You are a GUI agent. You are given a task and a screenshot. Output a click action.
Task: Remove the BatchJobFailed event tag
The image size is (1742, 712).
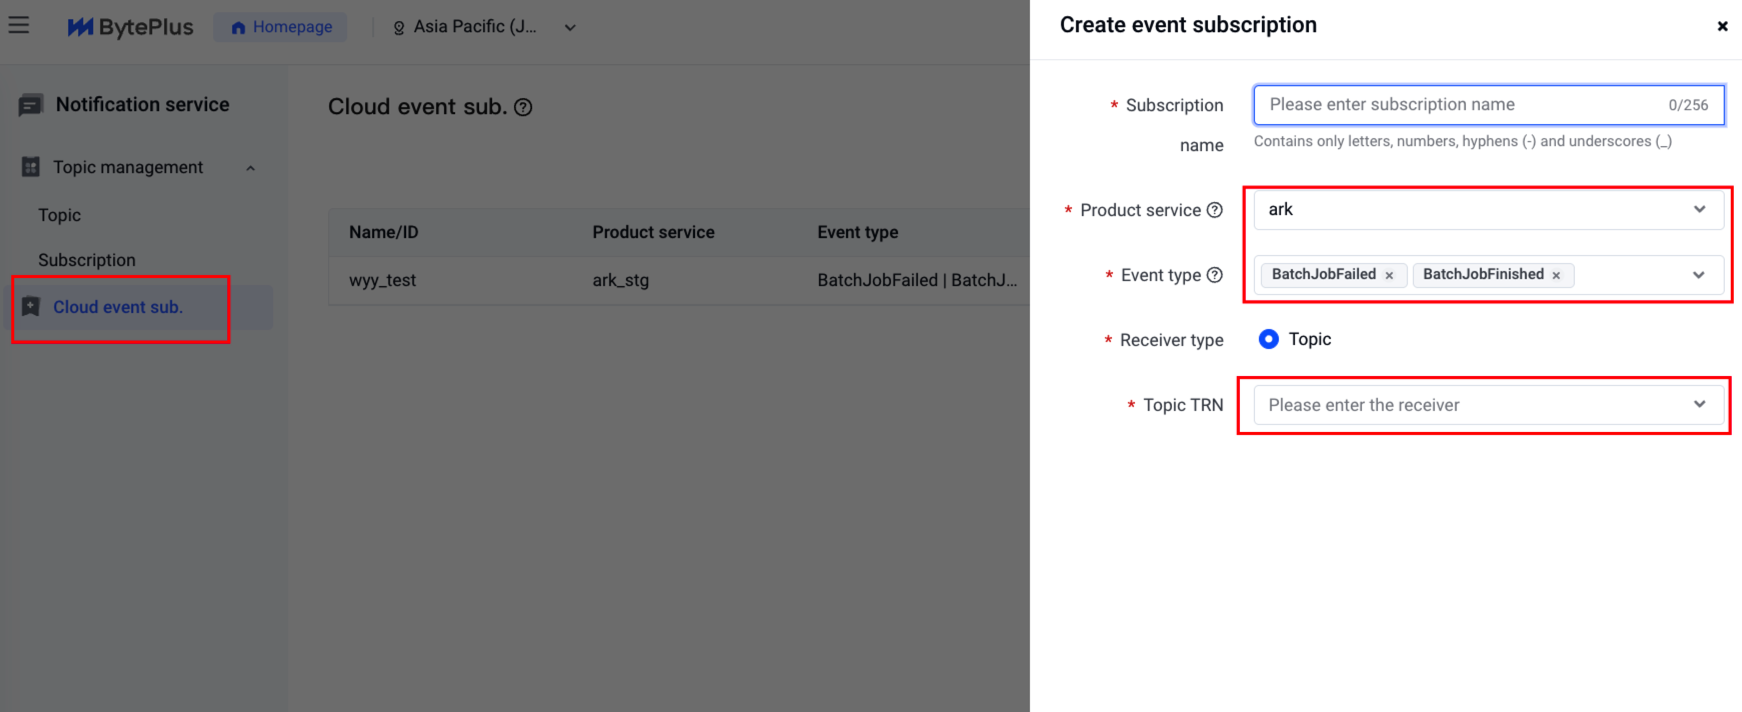click(1389, 275)
